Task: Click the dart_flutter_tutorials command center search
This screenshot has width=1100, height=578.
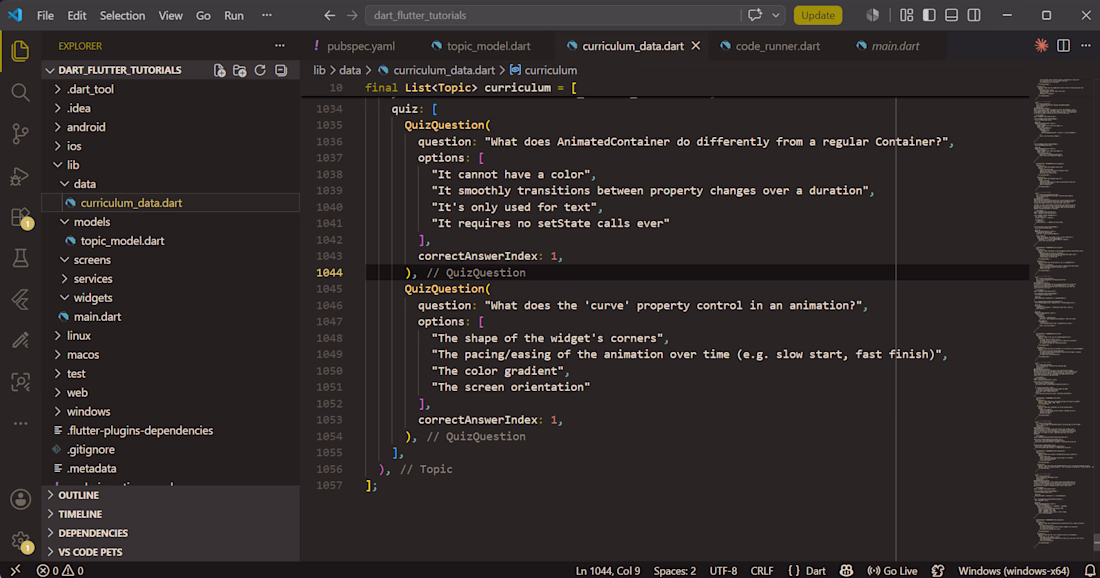Action: click(x=552, y=15)
